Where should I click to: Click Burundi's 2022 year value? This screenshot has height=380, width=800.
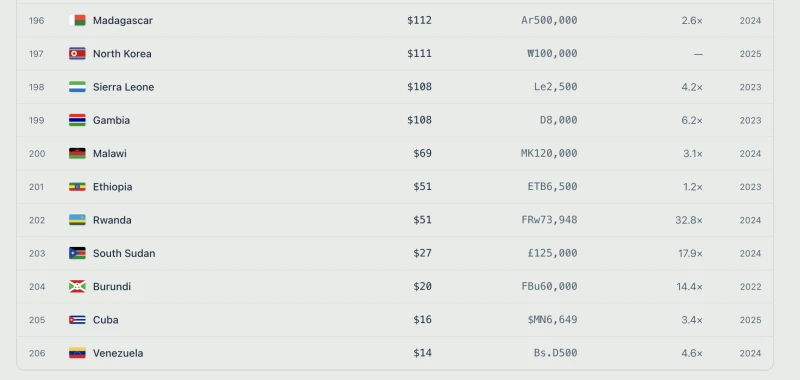751,287
